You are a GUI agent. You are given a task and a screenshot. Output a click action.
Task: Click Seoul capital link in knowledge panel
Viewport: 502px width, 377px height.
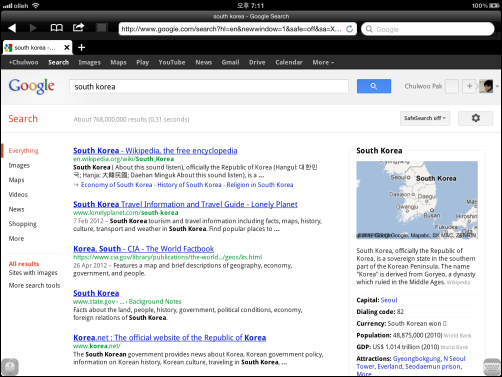pos(389,300)
